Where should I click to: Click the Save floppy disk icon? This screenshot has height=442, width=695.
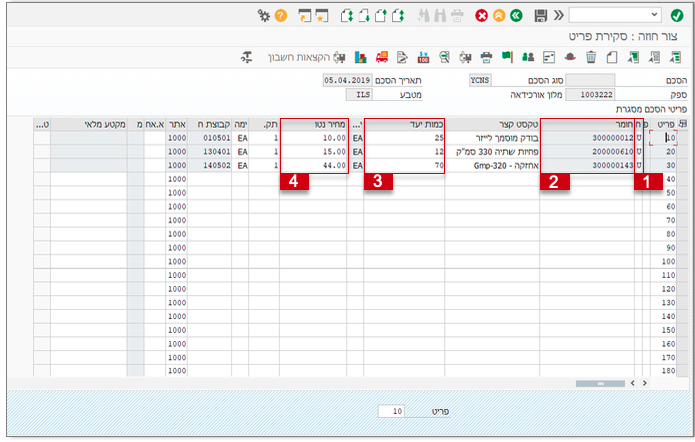click(x=540, y=16)
